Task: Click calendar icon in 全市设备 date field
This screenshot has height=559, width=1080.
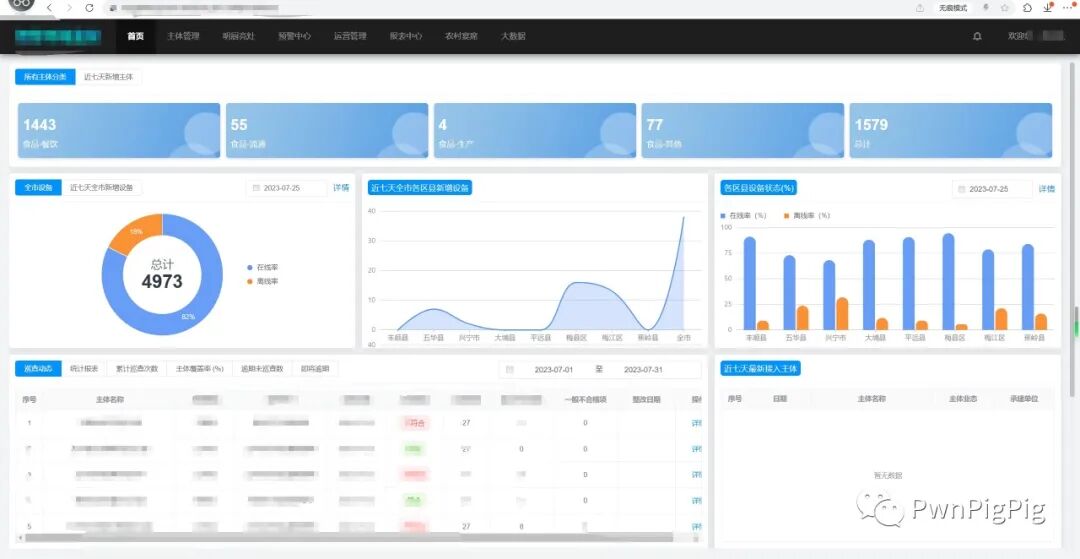Action: [x=256, y=188]
